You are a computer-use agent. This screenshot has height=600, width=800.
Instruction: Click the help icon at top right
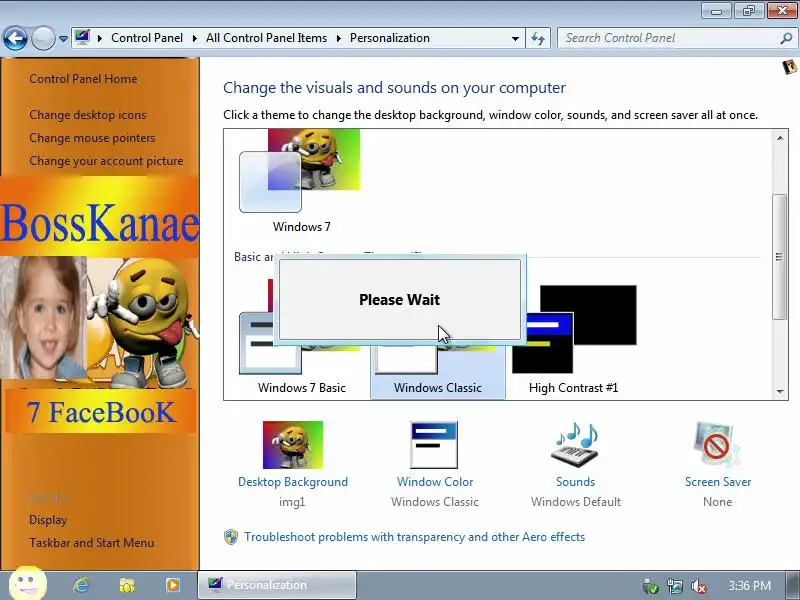[789, 67]
